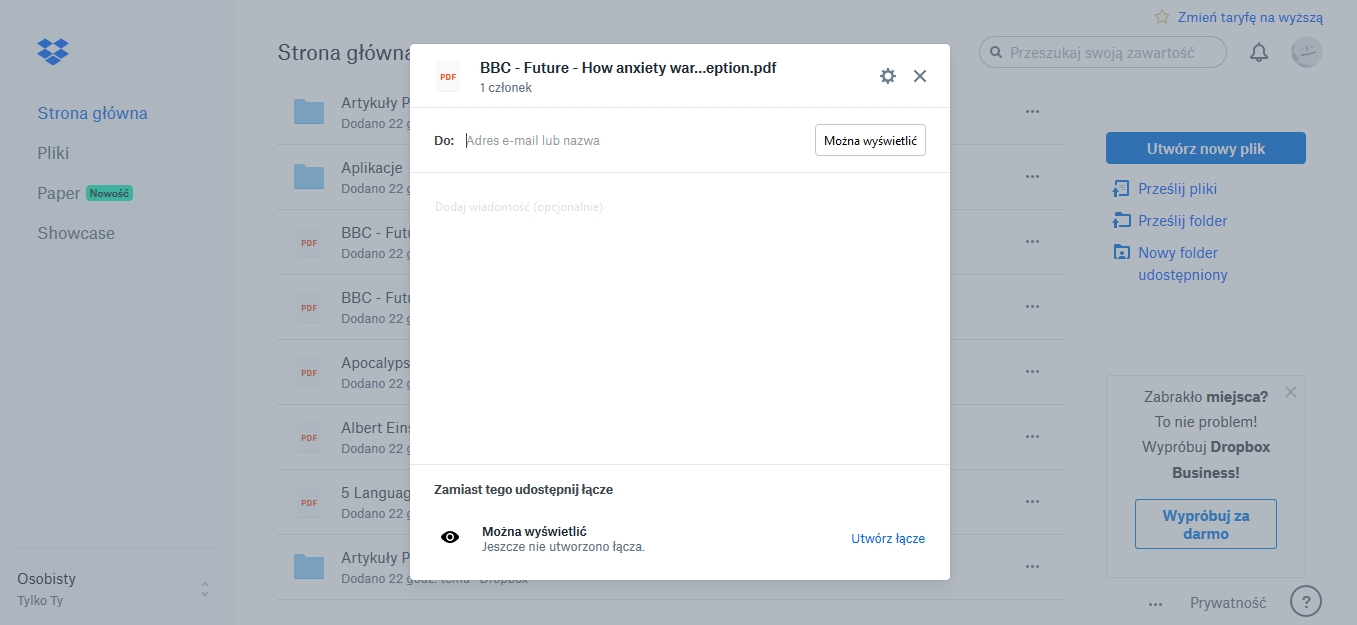Open more options for Apocalyps row
This screenshot has width=1357, height=625.
[1033, 371]
